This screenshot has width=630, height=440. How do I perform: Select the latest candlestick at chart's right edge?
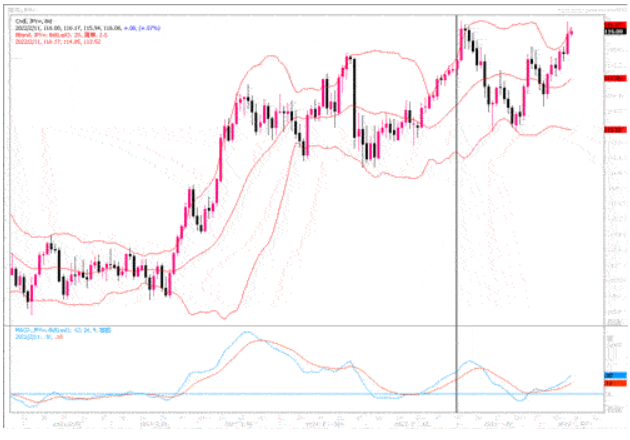pos(571,33)
